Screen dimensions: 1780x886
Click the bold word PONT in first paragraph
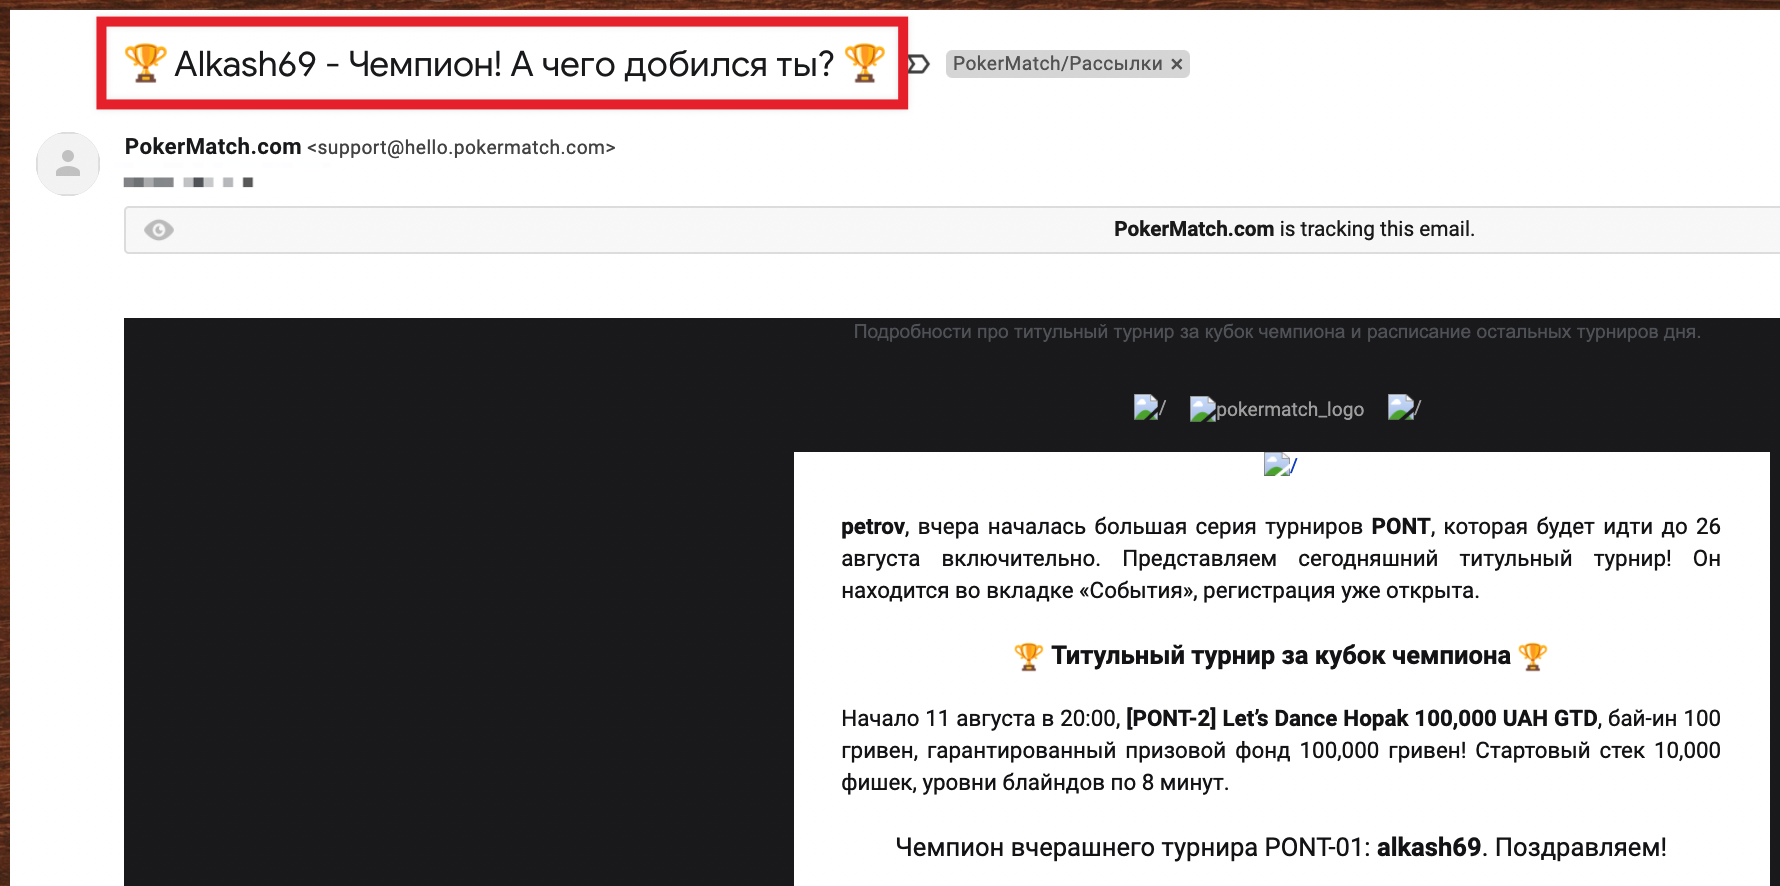click(x=1401, y=527)
